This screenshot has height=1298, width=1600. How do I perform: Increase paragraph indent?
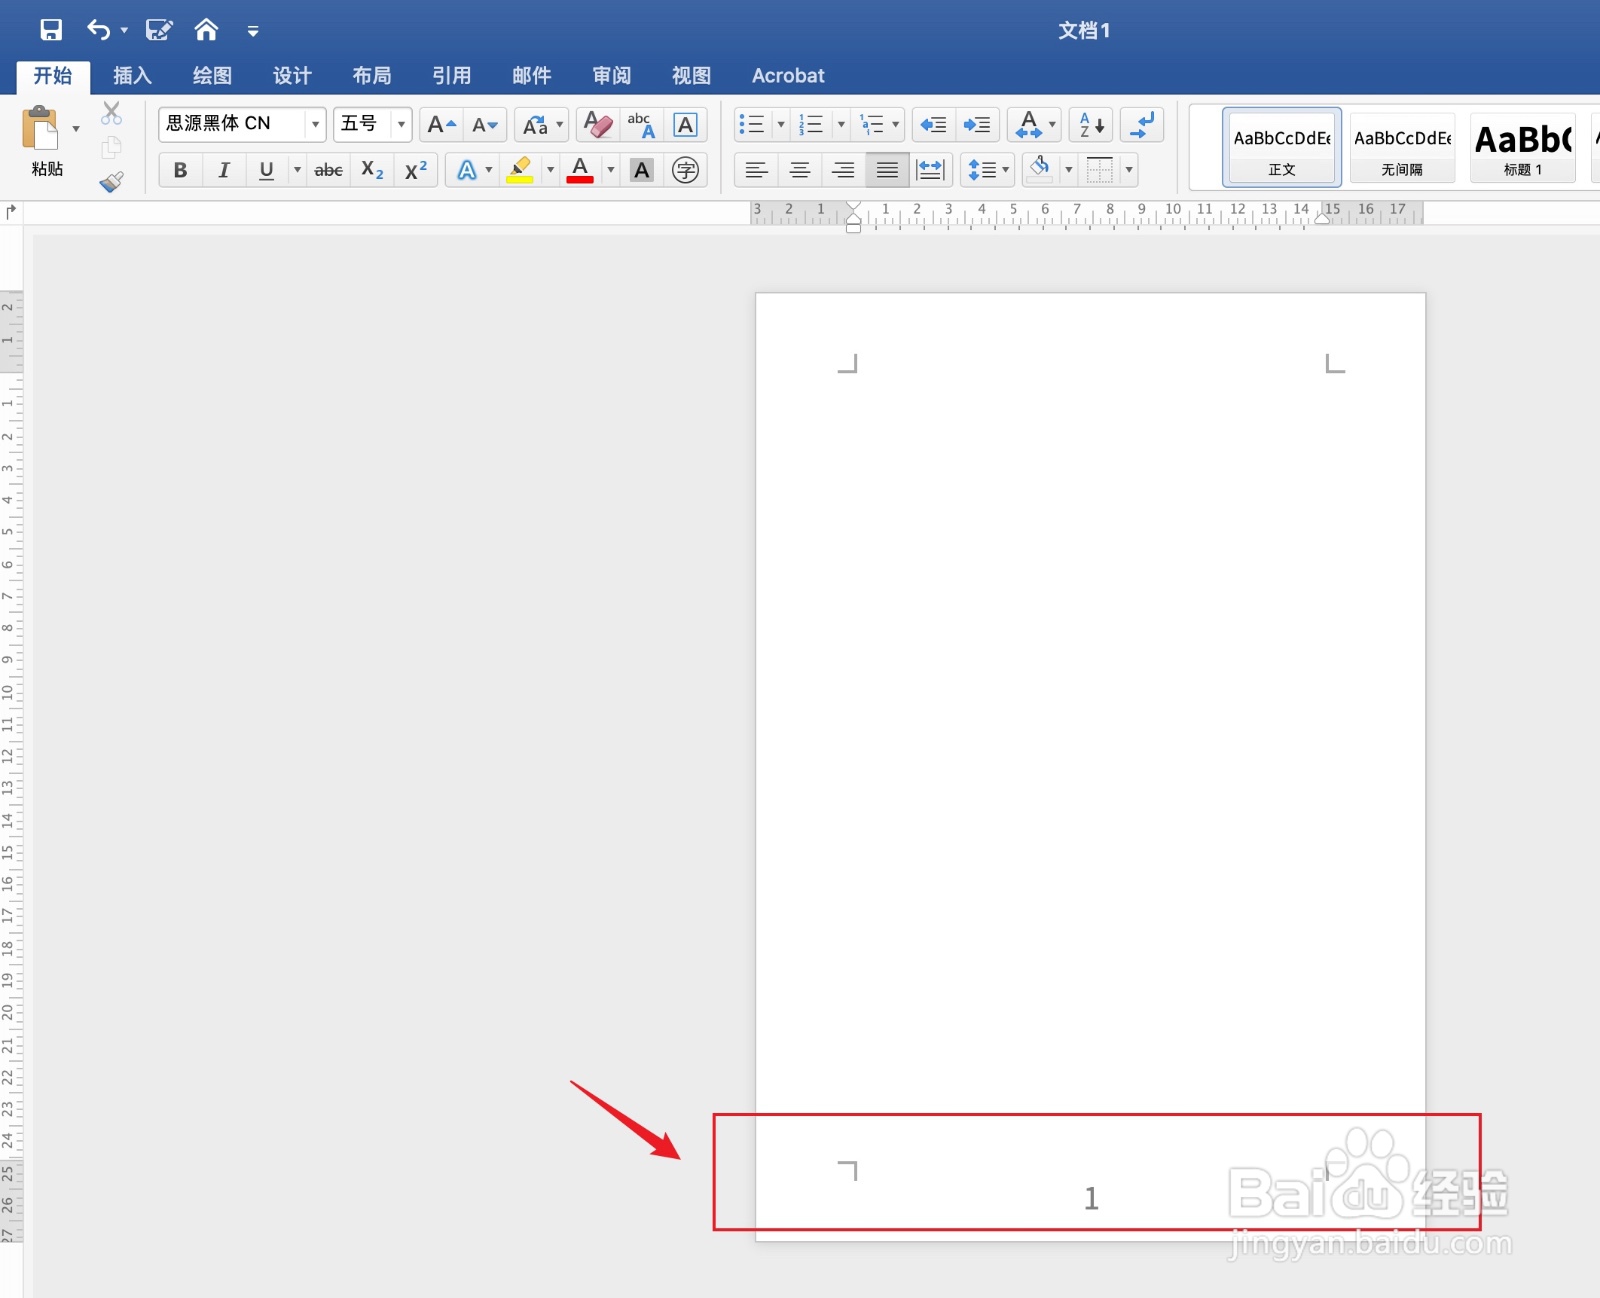[977, 125]
